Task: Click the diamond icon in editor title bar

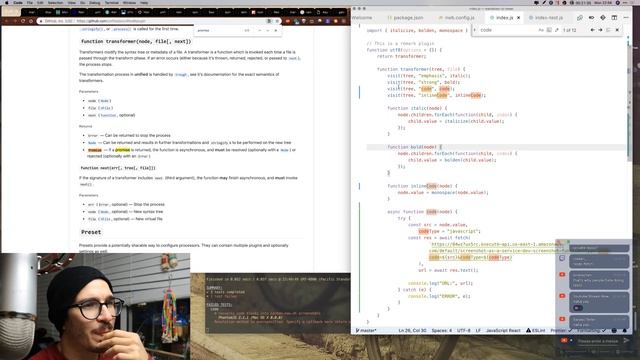Action: pyautogui.click(x=603, y=18)
